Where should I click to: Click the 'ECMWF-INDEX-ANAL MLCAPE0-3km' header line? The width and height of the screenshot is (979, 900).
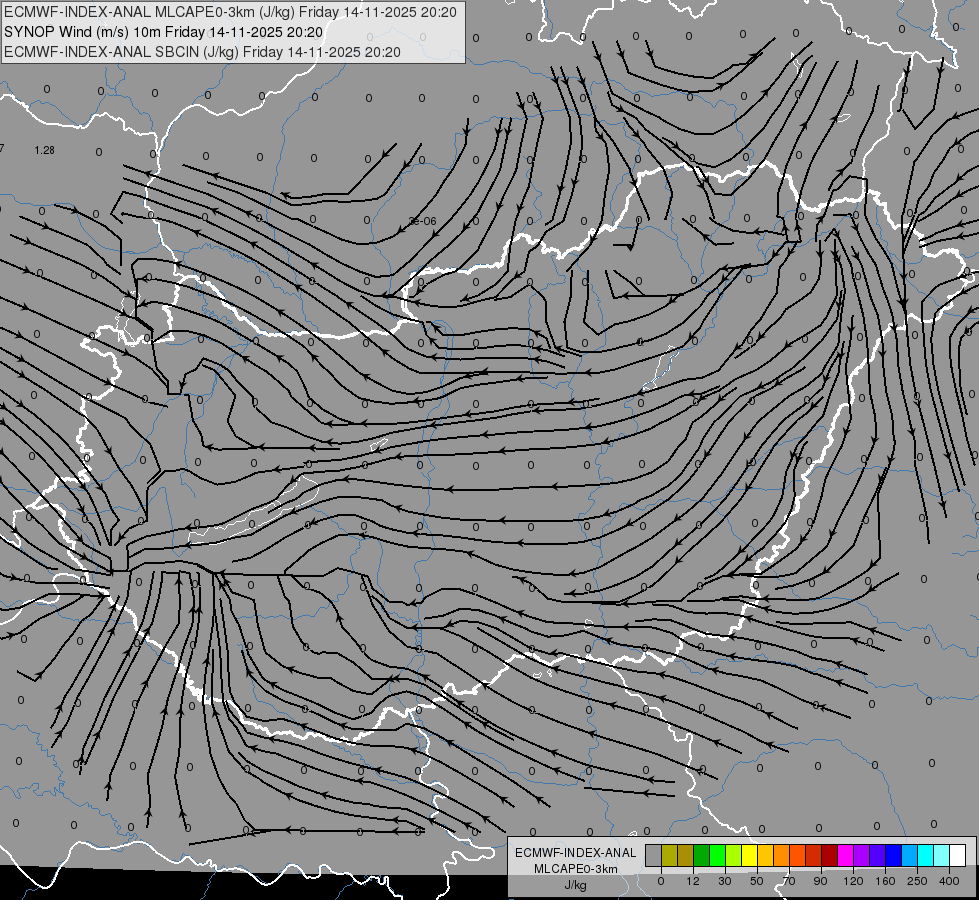[230, 12]
